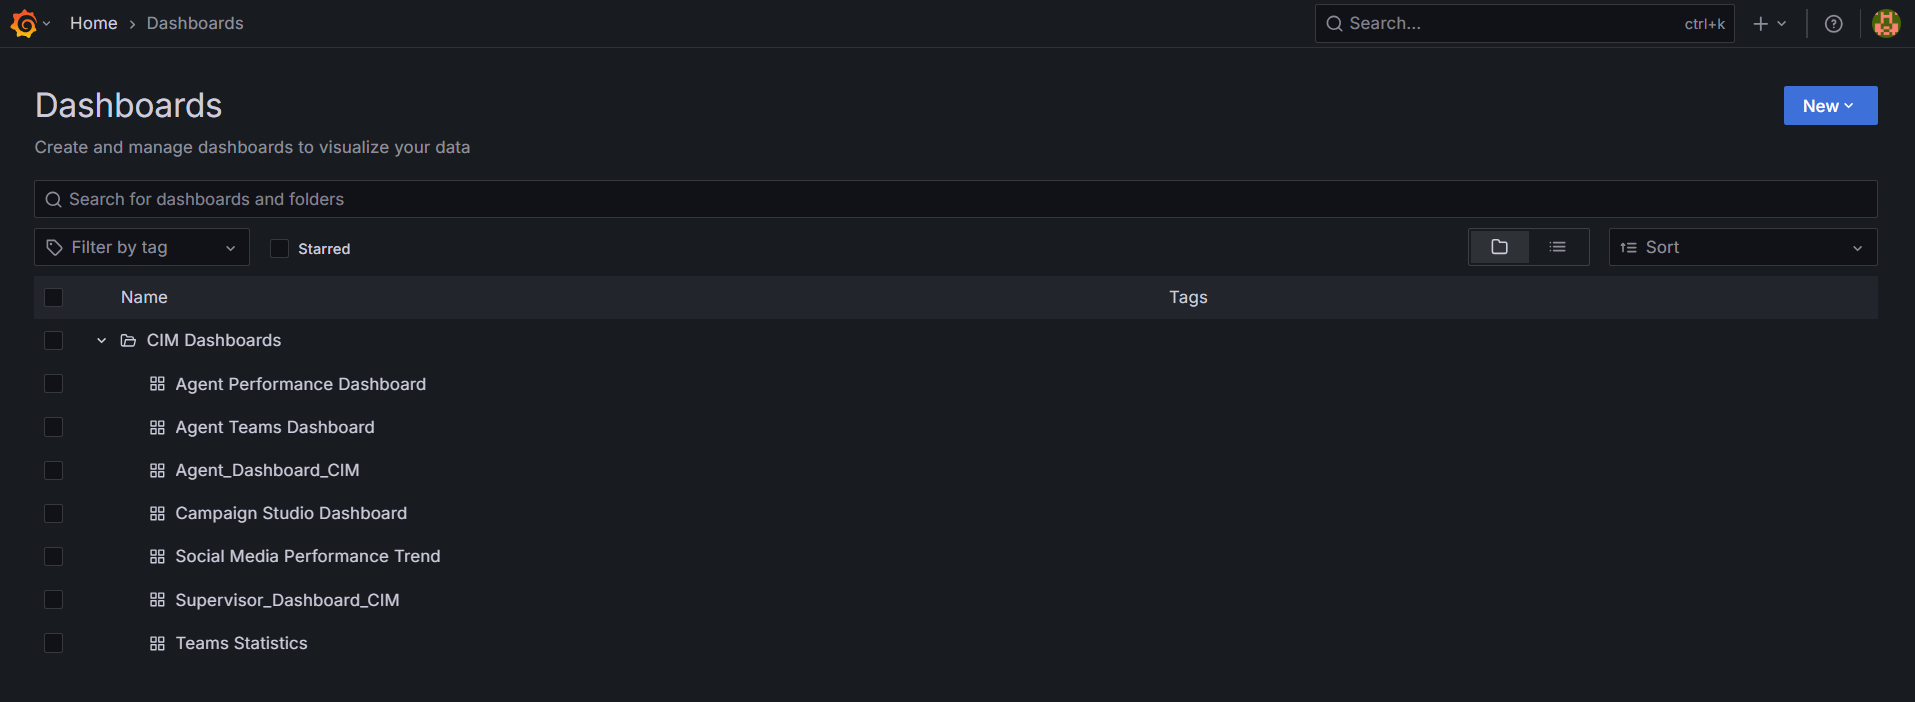Tick the checkbox for Agent Teams Dashboard
Screen dimensions: 1915x702
54,427
